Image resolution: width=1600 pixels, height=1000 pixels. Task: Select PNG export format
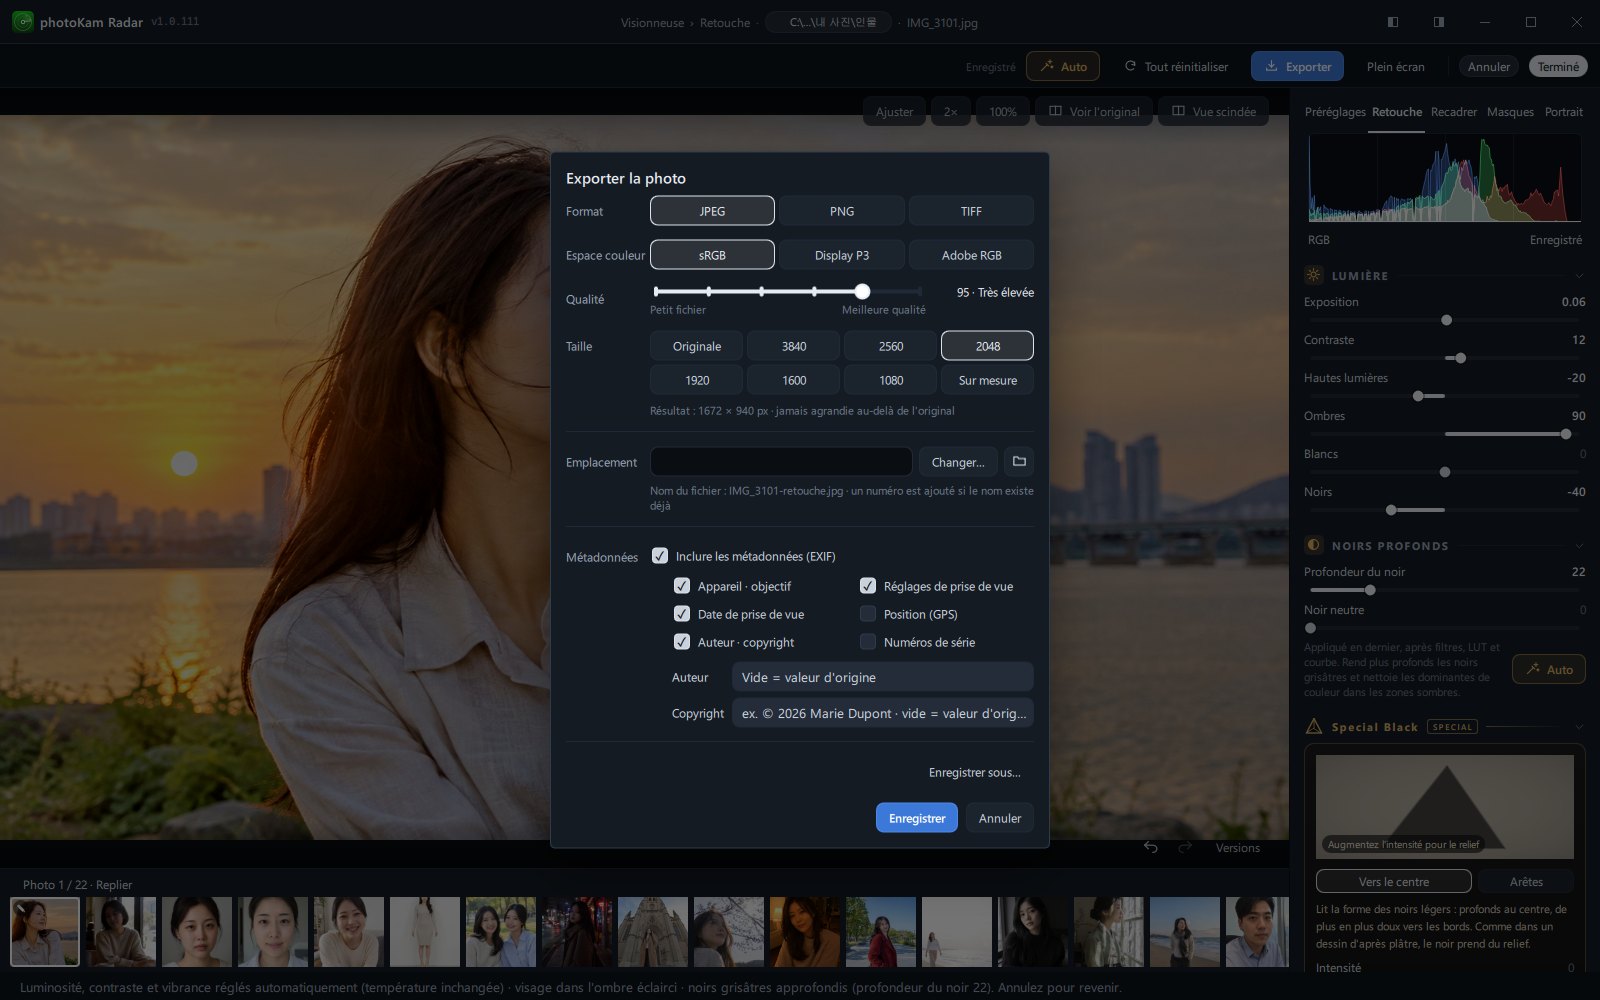point(842,211)
